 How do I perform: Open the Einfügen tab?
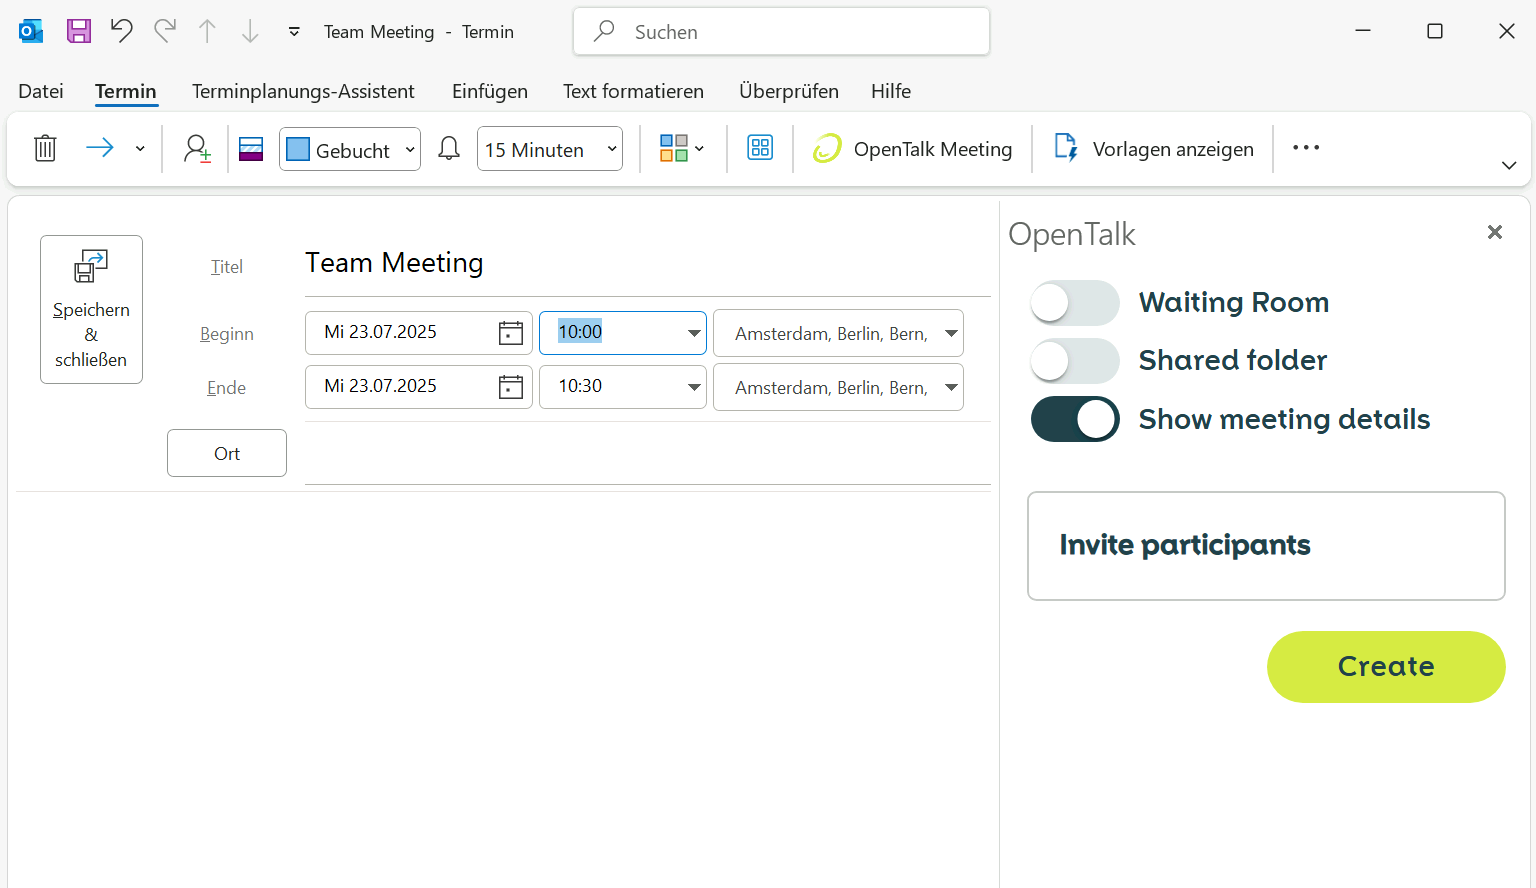490,91
